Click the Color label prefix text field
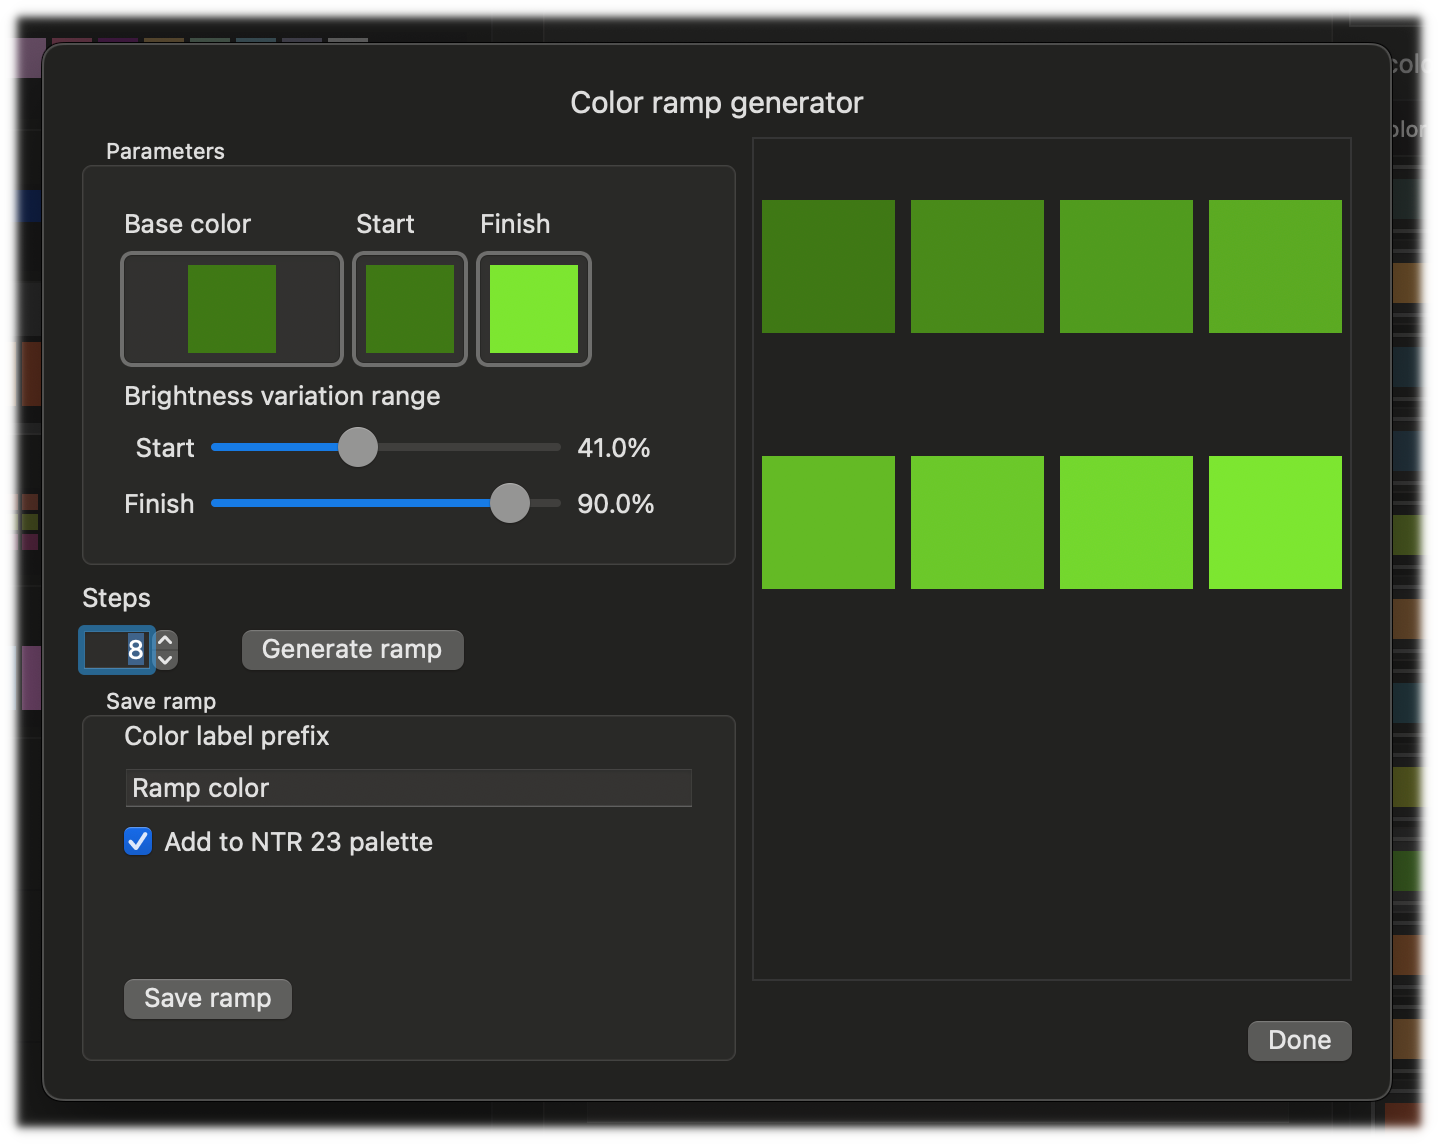This screenshot has width=1438, height=1144. 408,788
